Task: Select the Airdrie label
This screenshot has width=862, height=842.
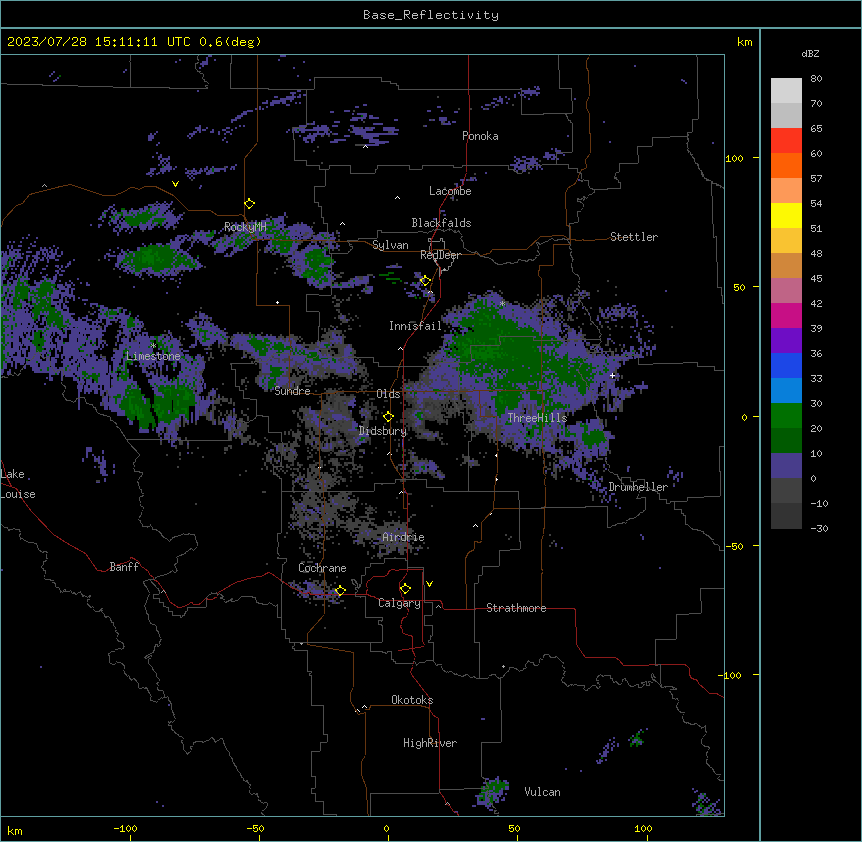Action: coord(404,537)
